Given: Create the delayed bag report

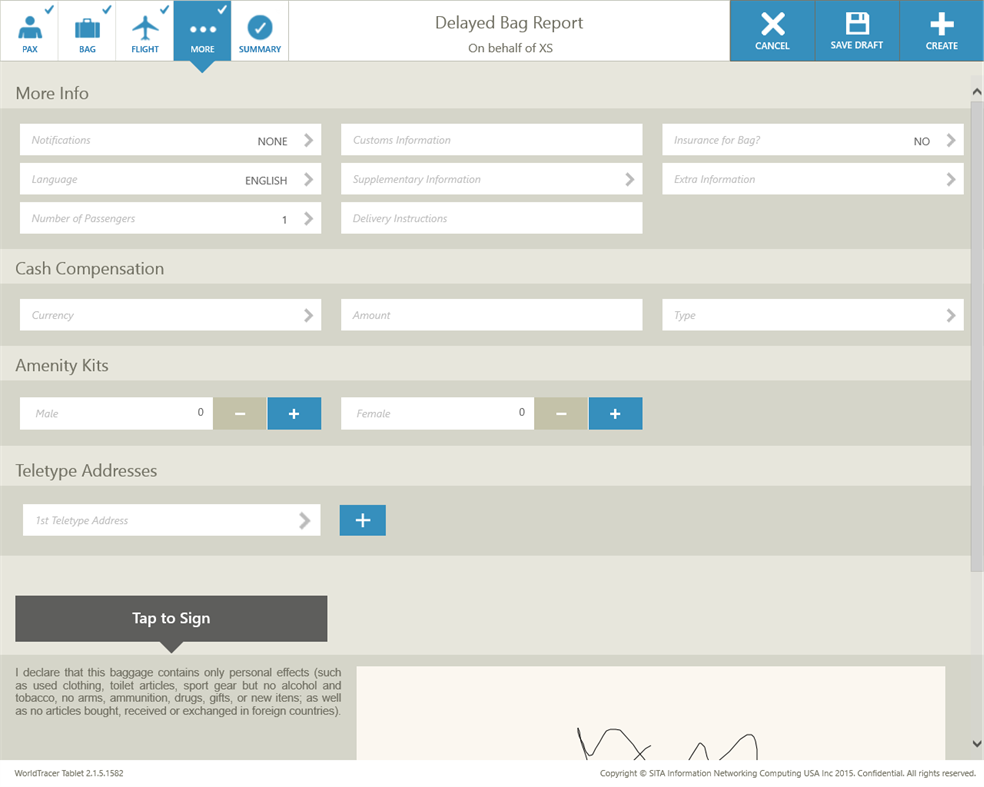Looking at the screenshot, I should pyautogui.click(x=941, y=31).
